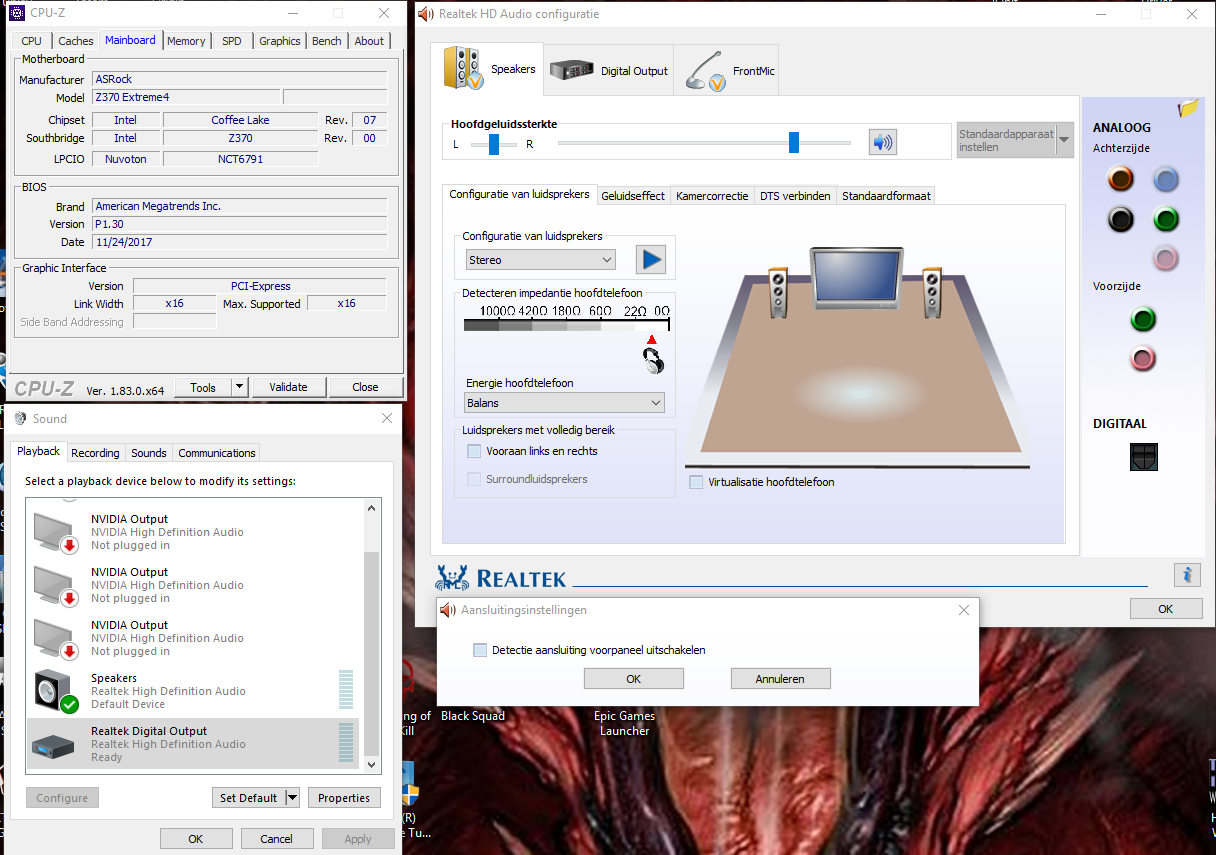1216x855 pixels.
Task: Click the playback device list scrollbar
Action: (373, 652)
